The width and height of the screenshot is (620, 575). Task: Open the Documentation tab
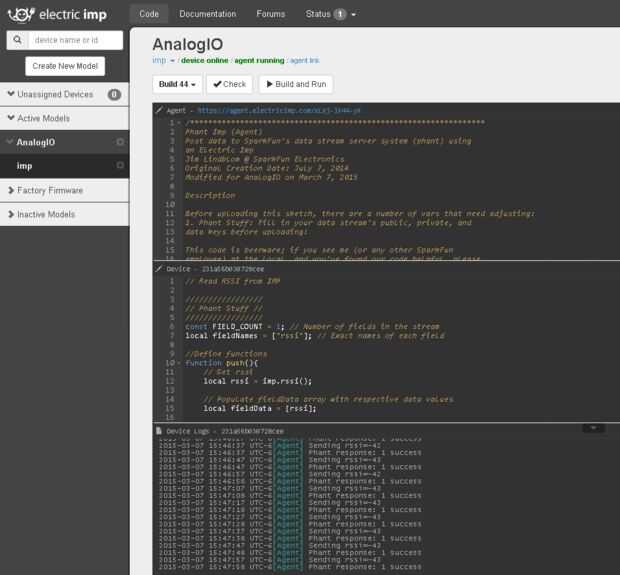tap(207, 14)
